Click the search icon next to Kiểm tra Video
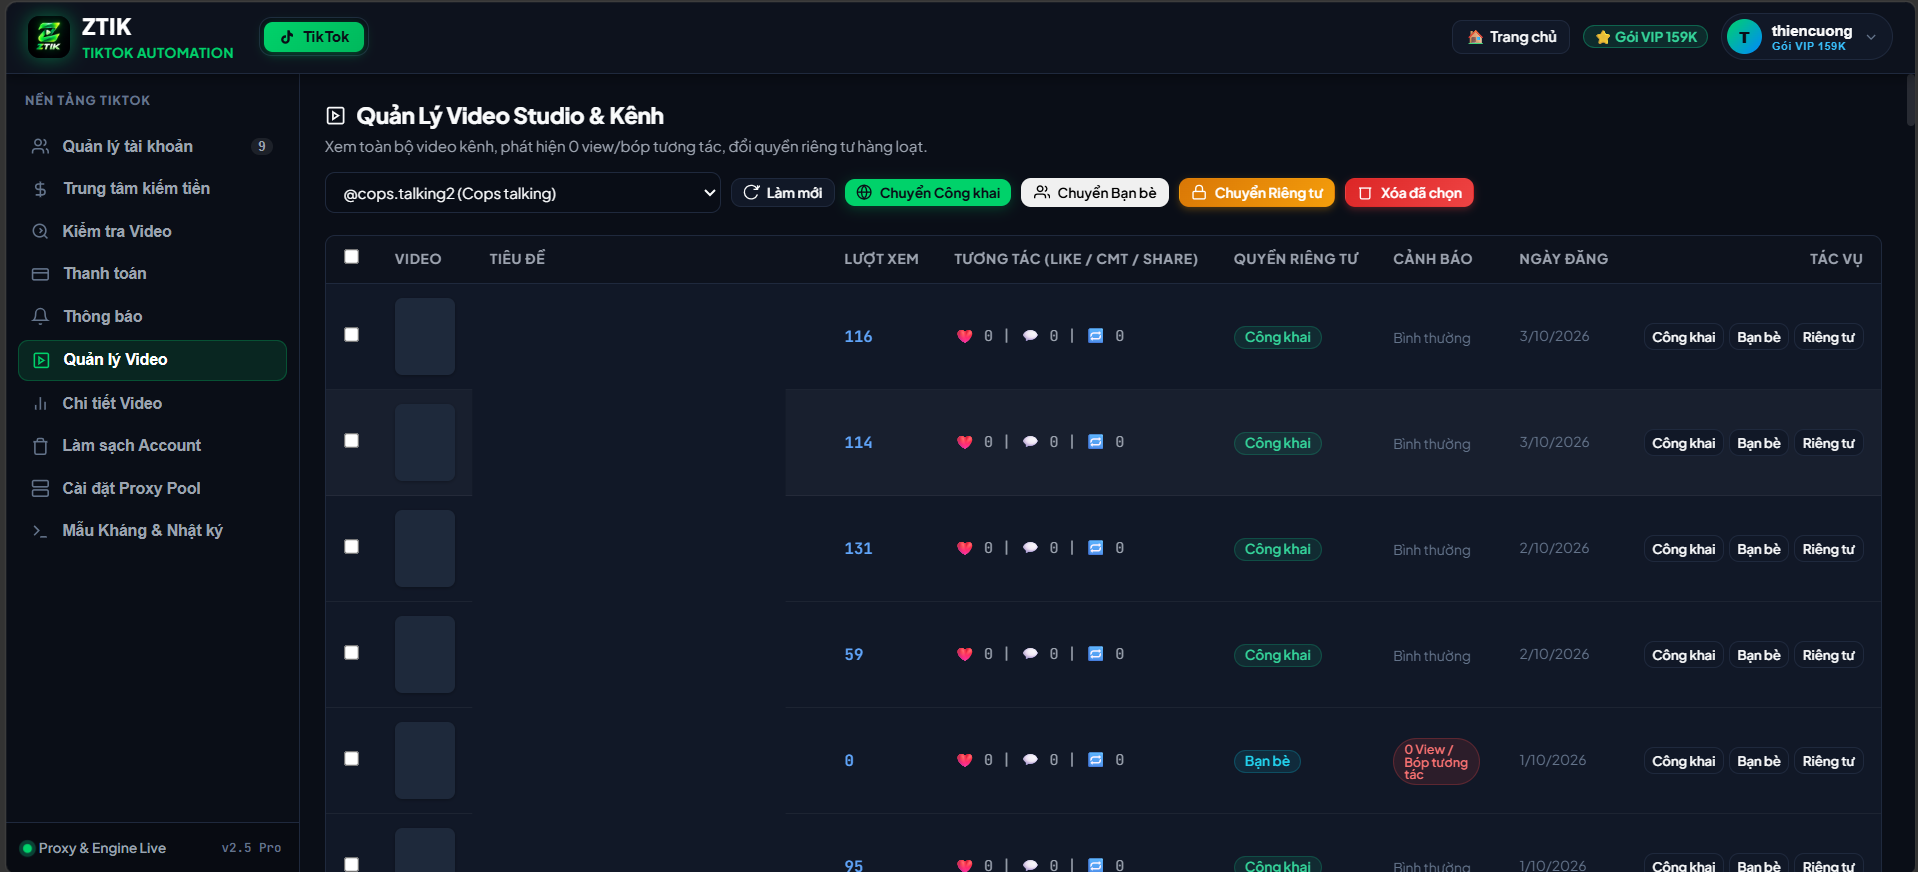 tap(40, 231)
